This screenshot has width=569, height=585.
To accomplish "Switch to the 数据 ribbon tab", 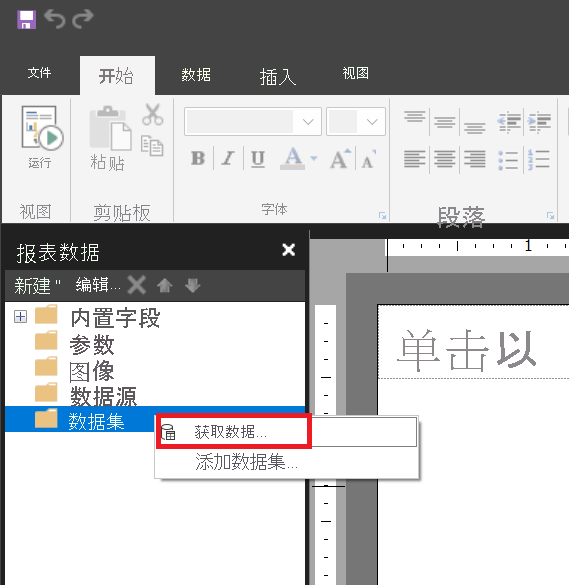I will pyautogui.click(x=196, y=75).
